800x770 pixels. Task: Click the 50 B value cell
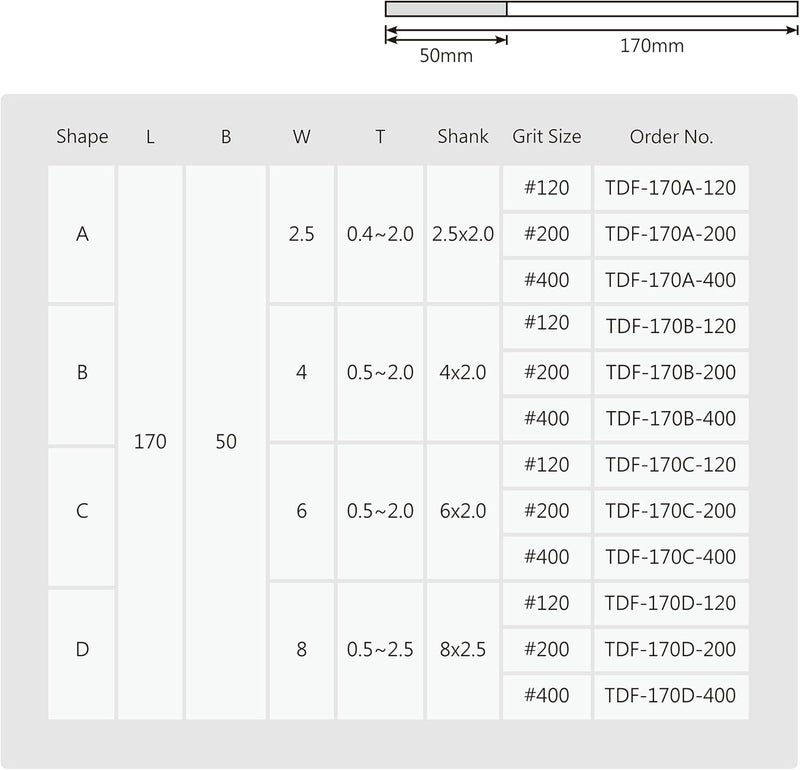[226, 441]
